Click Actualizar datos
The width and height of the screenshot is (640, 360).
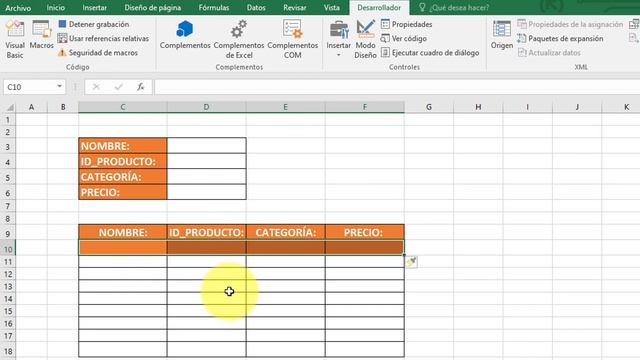549,53
